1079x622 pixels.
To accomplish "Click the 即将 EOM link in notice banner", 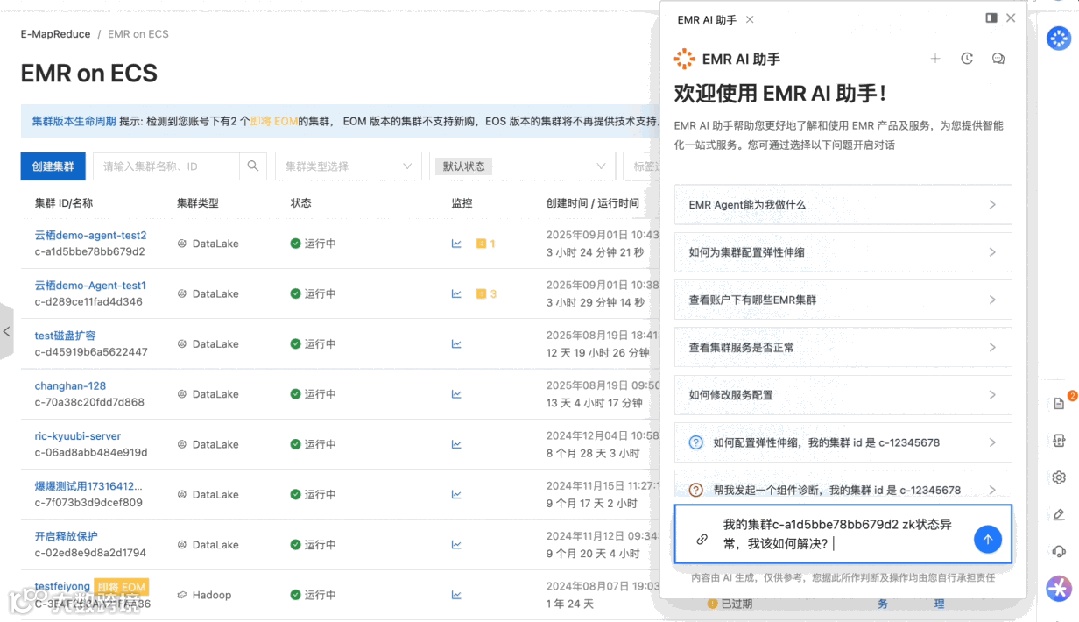I will 274,121.
